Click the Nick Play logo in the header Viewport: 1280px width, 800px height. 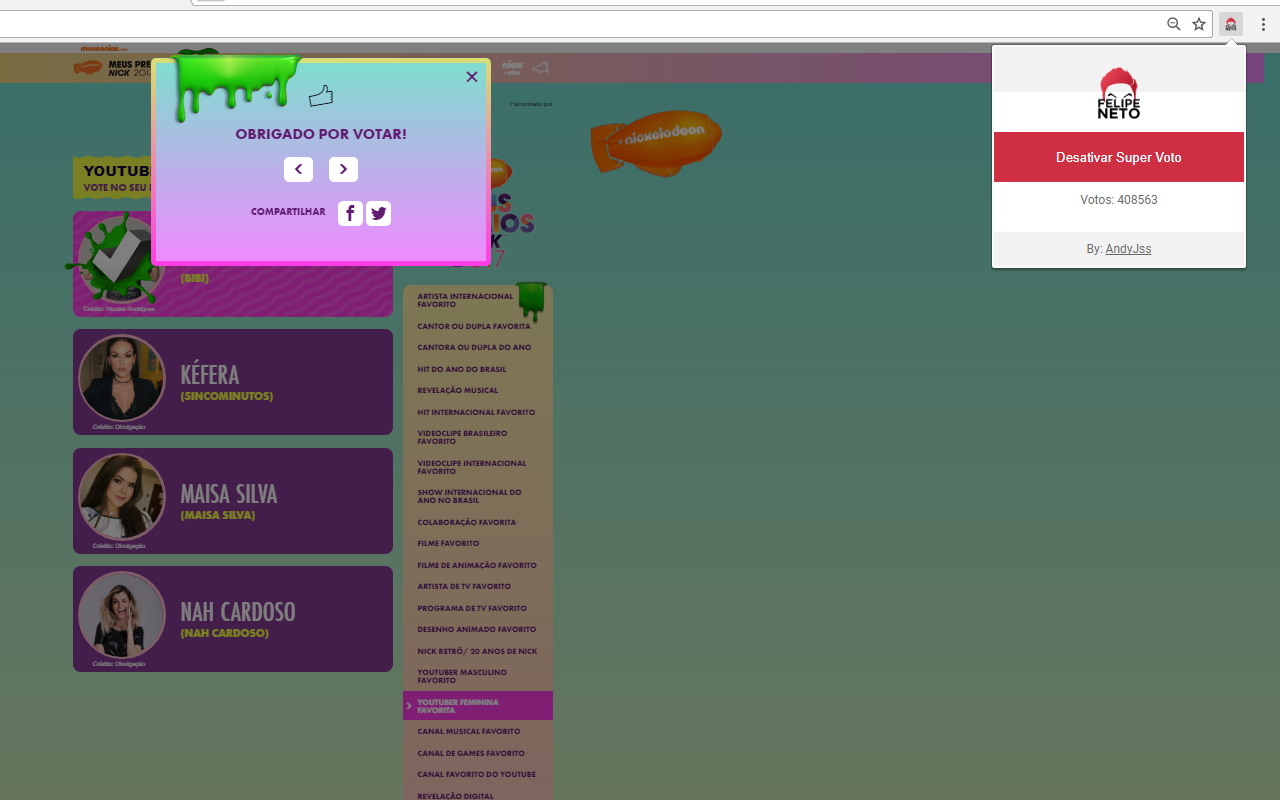[x=513, y=68]
